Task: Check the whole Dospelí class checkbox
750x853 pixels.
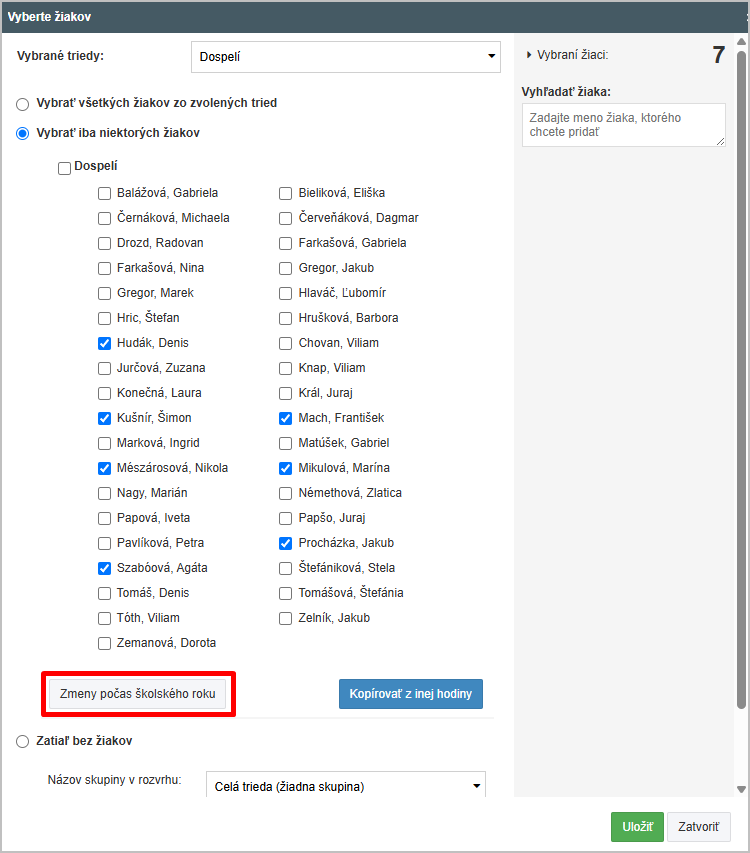Action: [x=64, y=168]
